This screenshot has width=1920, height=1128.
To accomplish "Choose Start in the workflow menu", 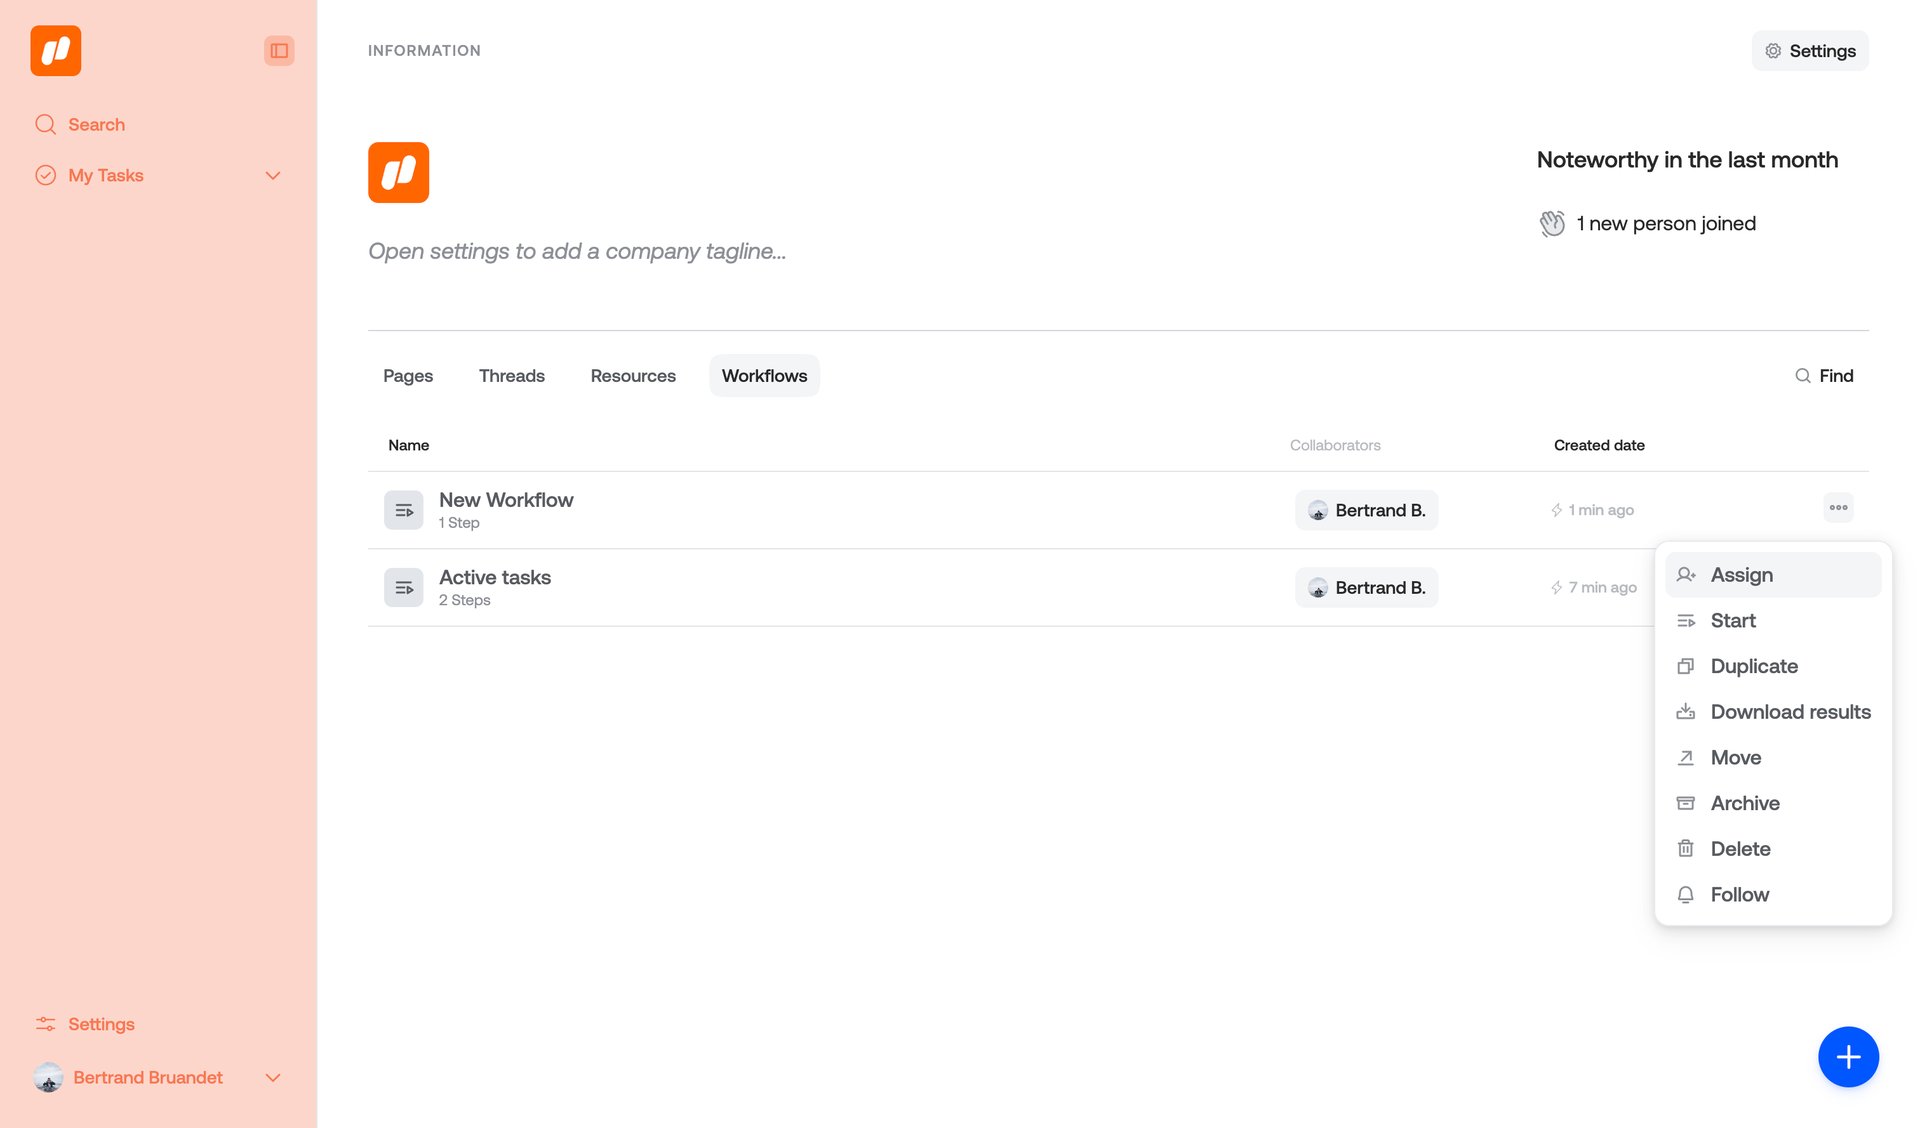I will tap(1733, 621).
